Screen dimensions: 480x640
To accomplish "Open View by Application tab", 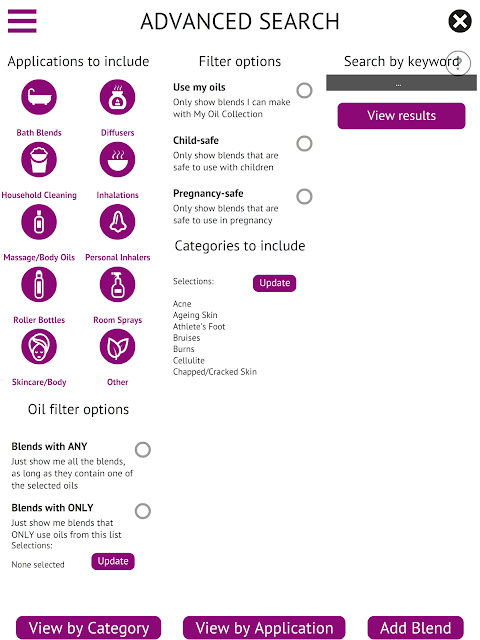I will [x=264, y=628].
